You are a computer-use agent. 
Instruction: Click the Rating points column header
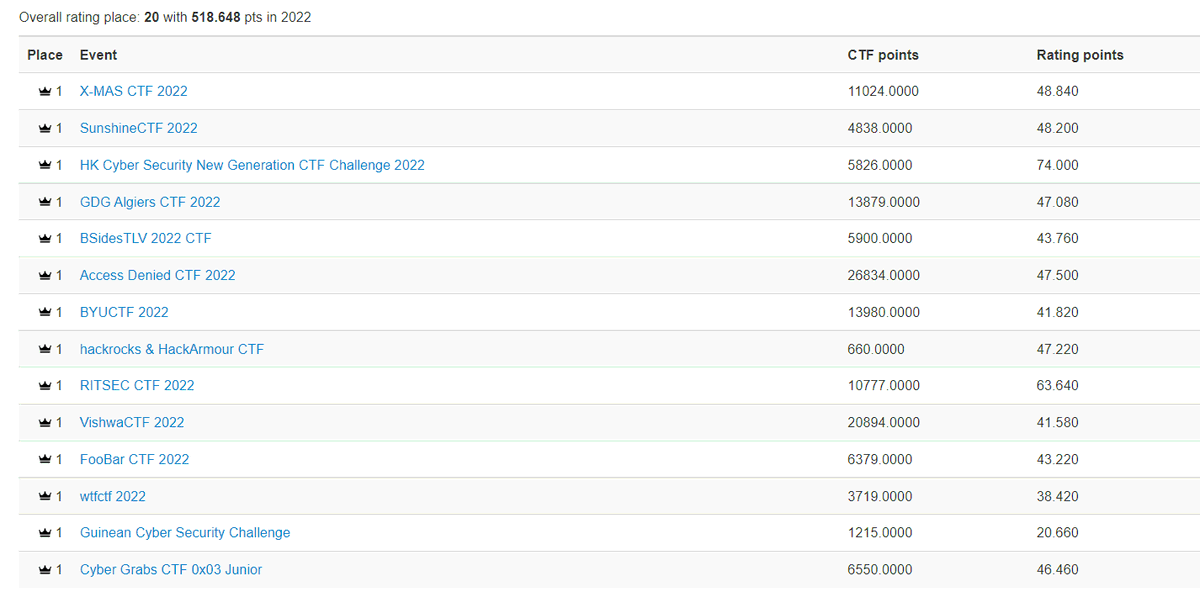point(1080,55)
